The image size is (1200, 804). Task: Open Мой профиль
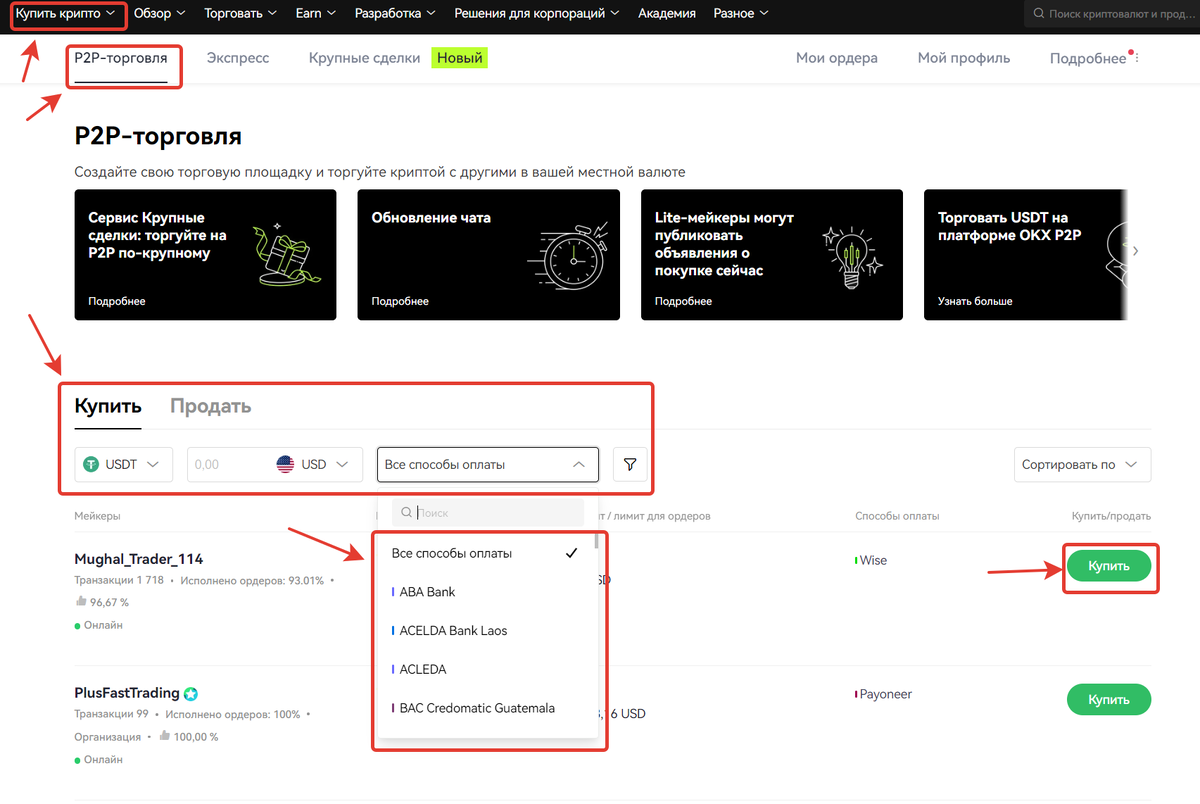point(964,58)
